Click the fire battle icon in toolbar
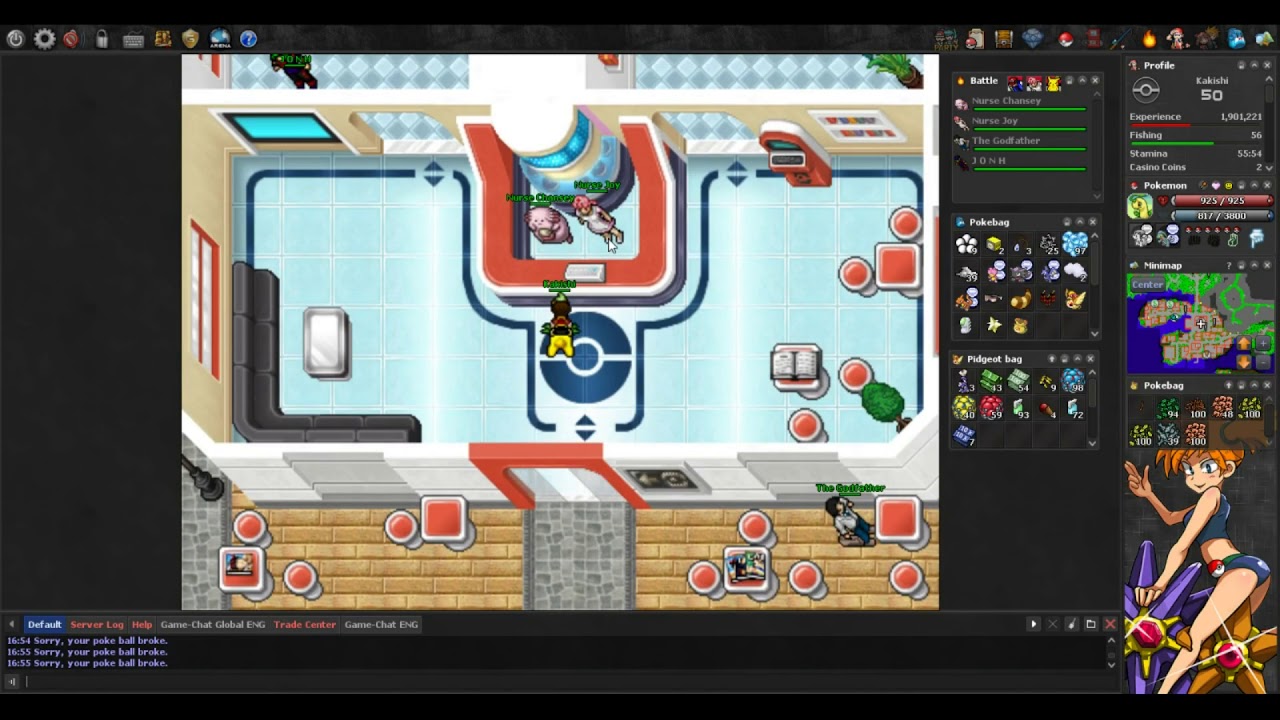The height and width of the screenshot is (720, 1280). (x=1149, y=39)
